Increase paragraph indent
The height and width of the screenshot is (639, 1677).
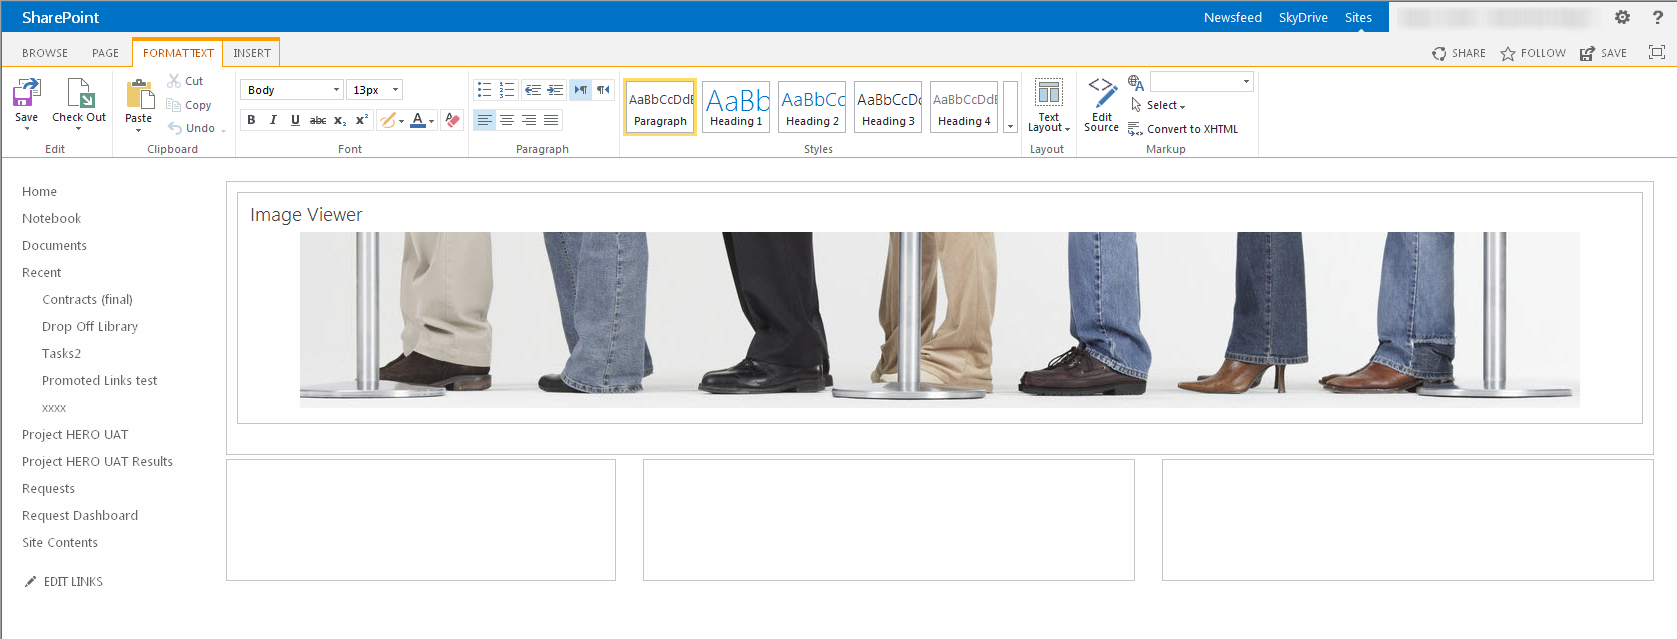[x=555, y=90]
